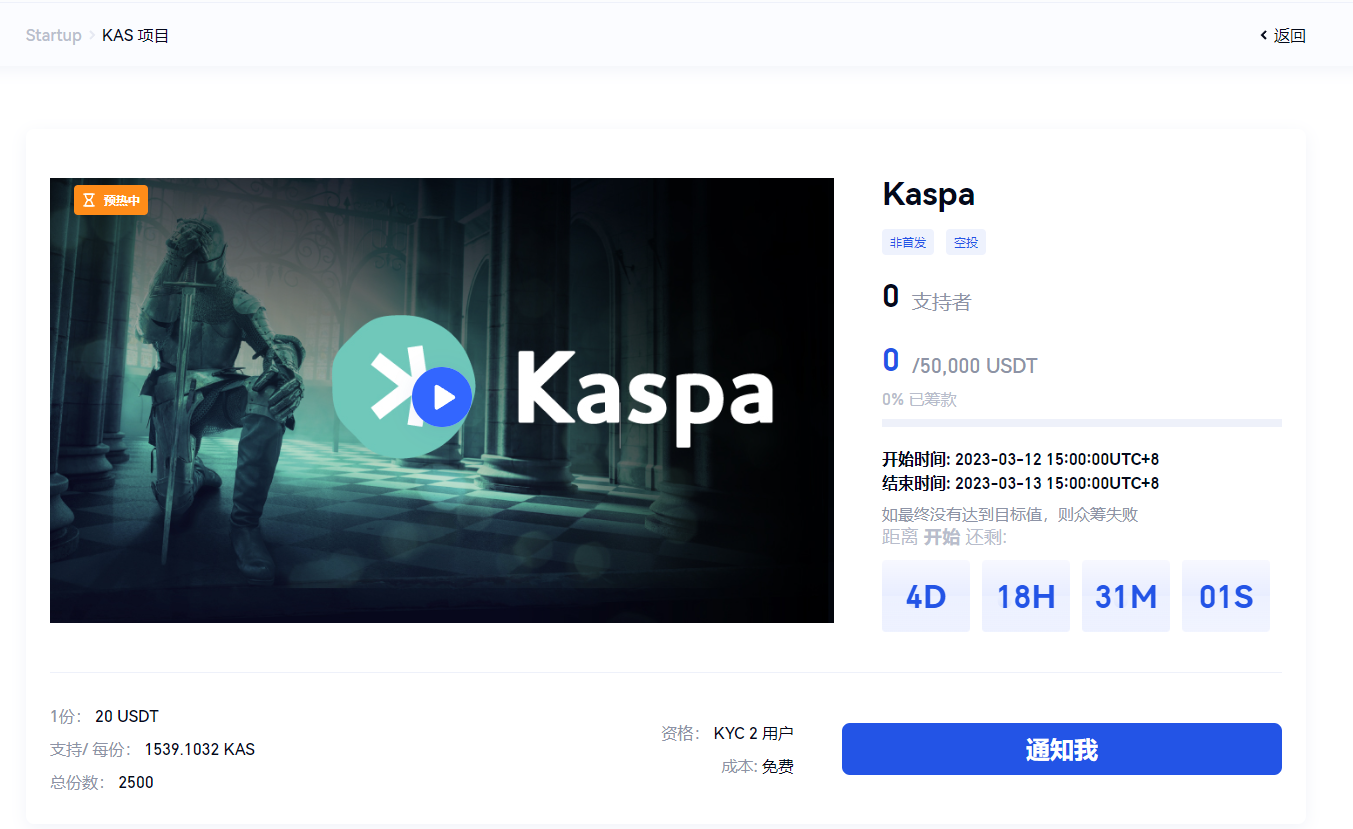The width and height of the screenshot is (1353, 829).
Task: Click the 空投 airdrop tag
Action: [966, 242]
